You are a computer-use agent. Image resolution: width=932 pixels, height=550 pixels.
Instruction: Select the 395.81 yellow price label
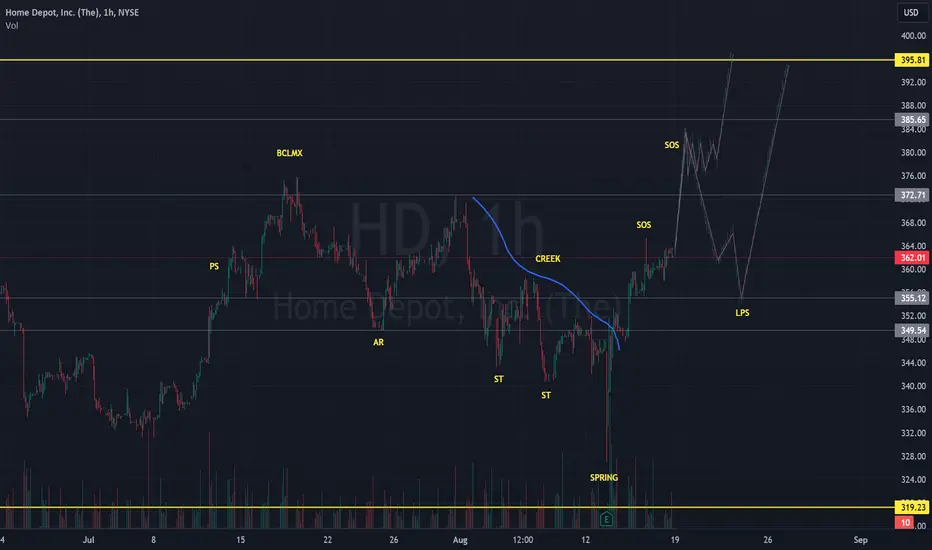click(x=912, y=60)
